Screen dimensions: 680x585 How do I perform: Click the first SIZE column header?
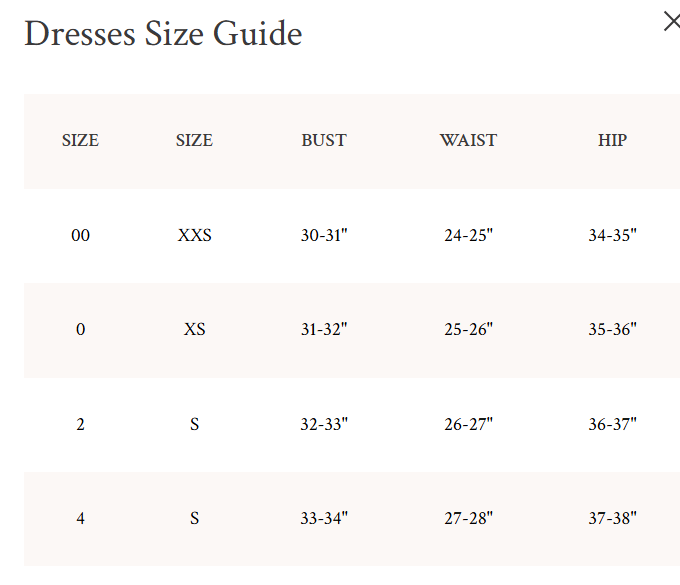[80, 141]
